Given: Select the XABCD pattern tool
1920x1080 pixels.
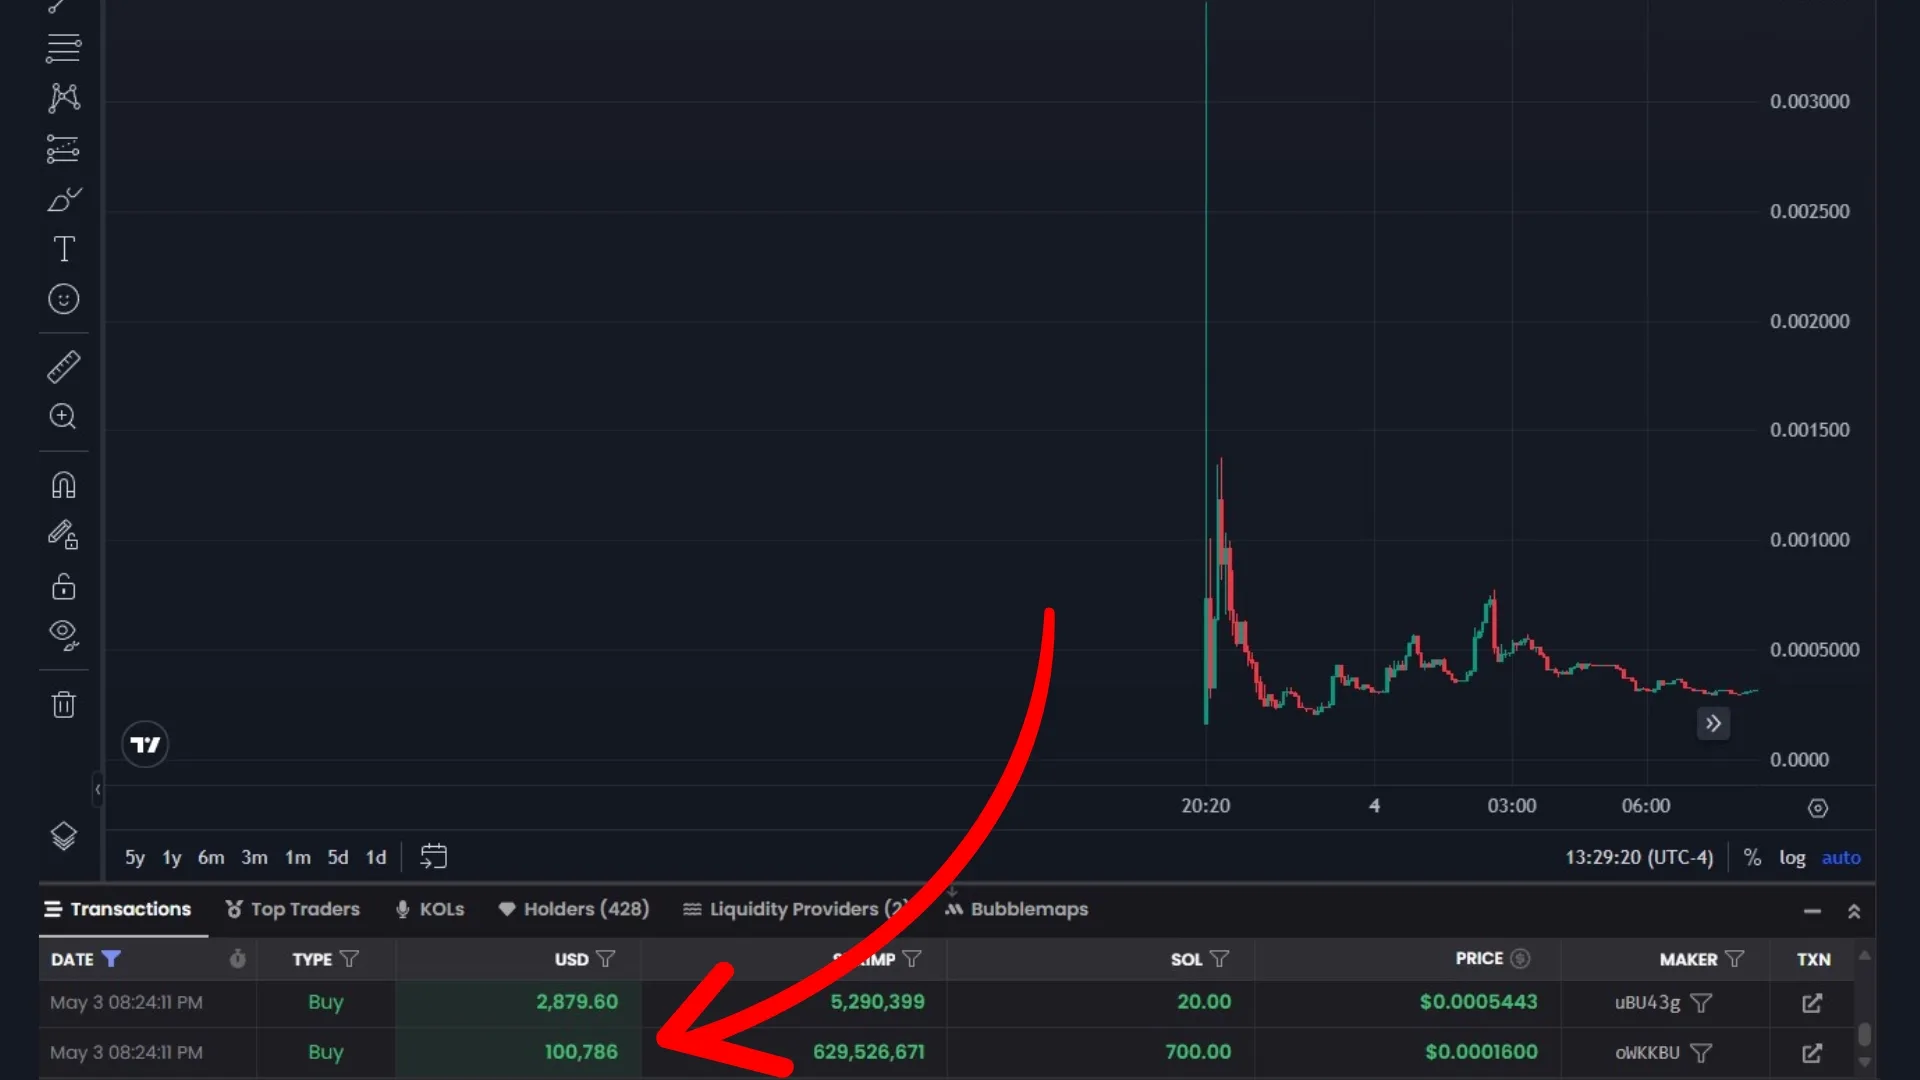Looking at the screenshot, I should [63, 98].
